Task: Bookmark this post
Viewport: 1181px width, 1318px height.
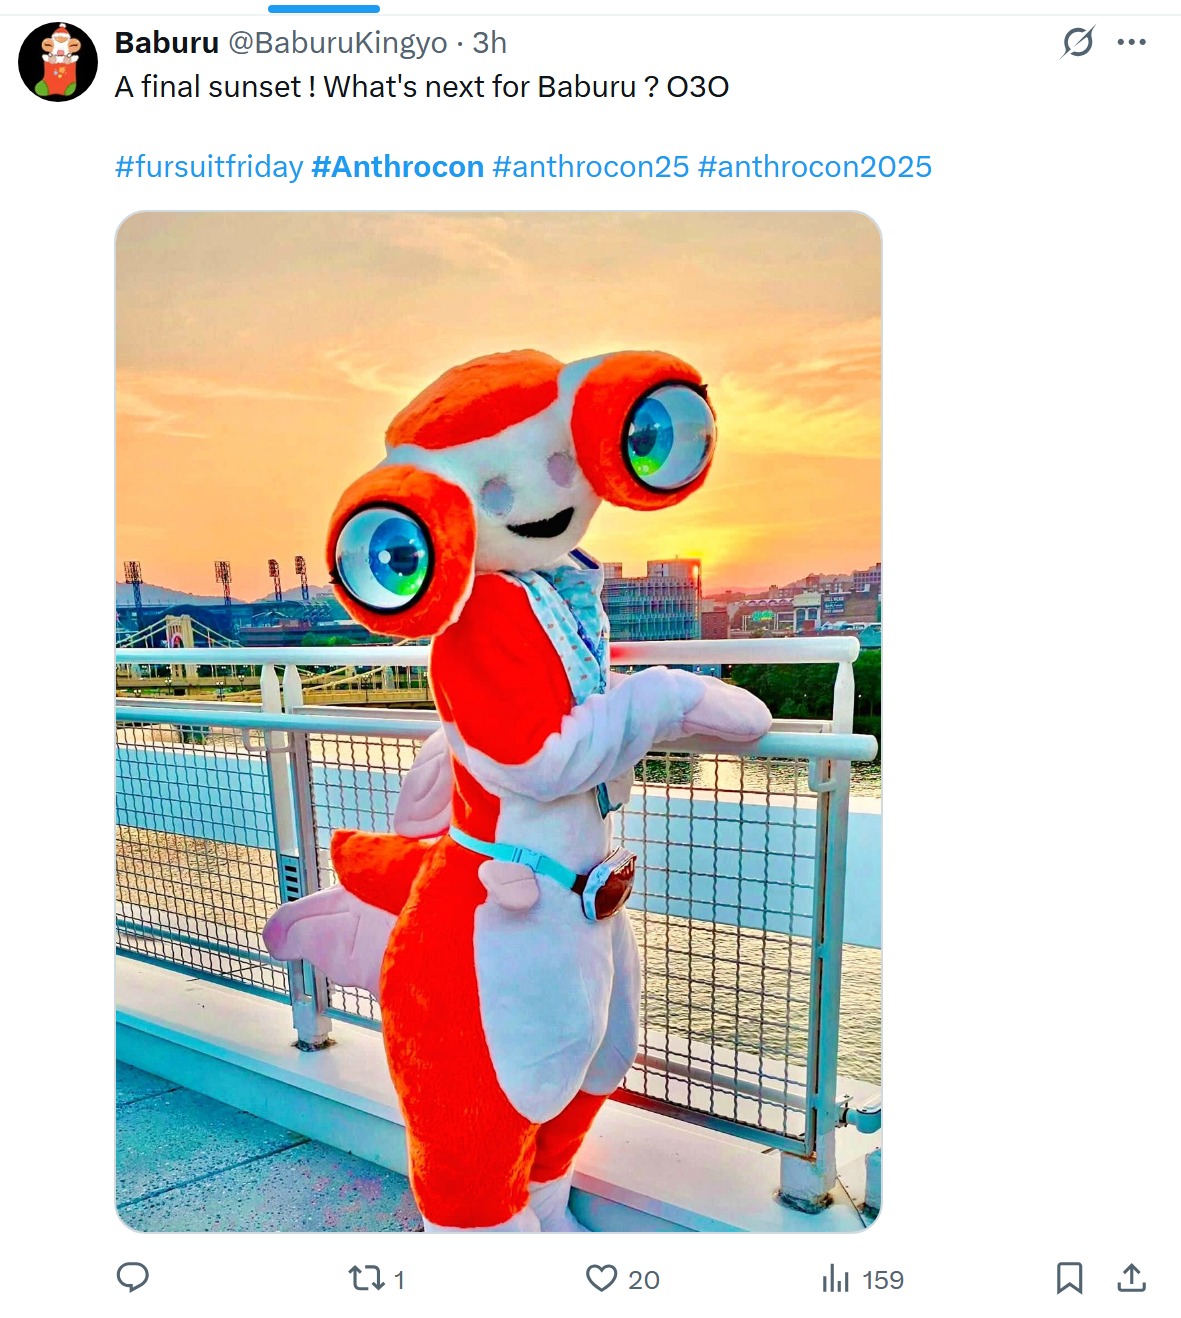Action: click(x=1069, y=1278)
